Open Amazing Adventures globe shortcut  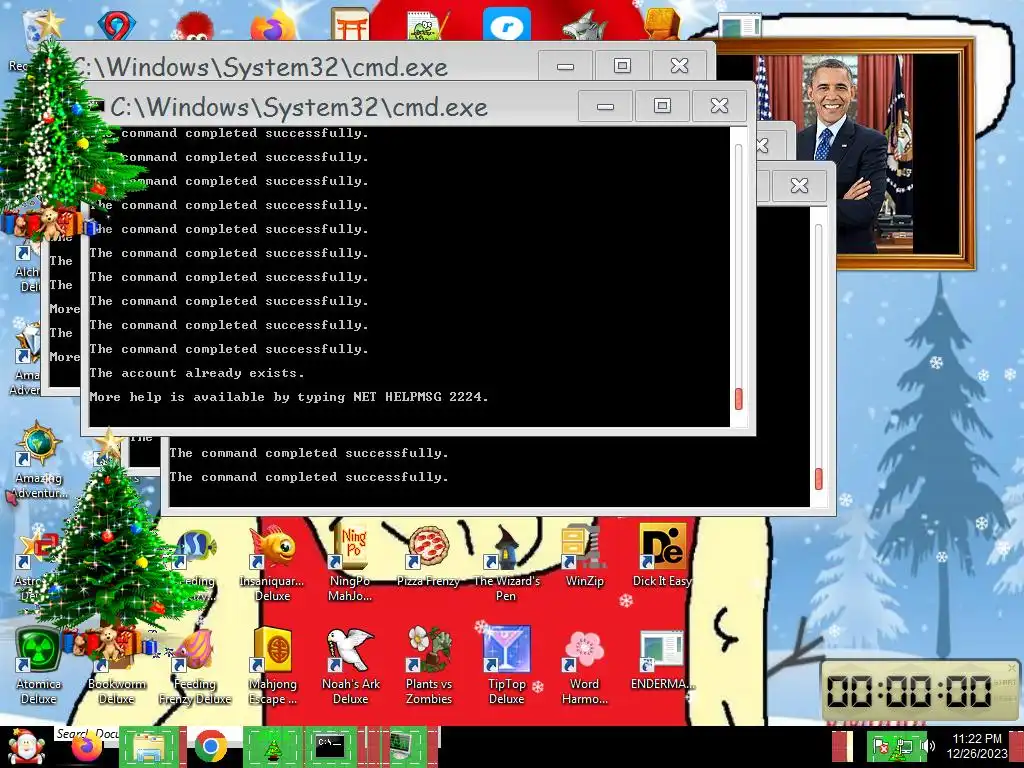pos(39,460)
